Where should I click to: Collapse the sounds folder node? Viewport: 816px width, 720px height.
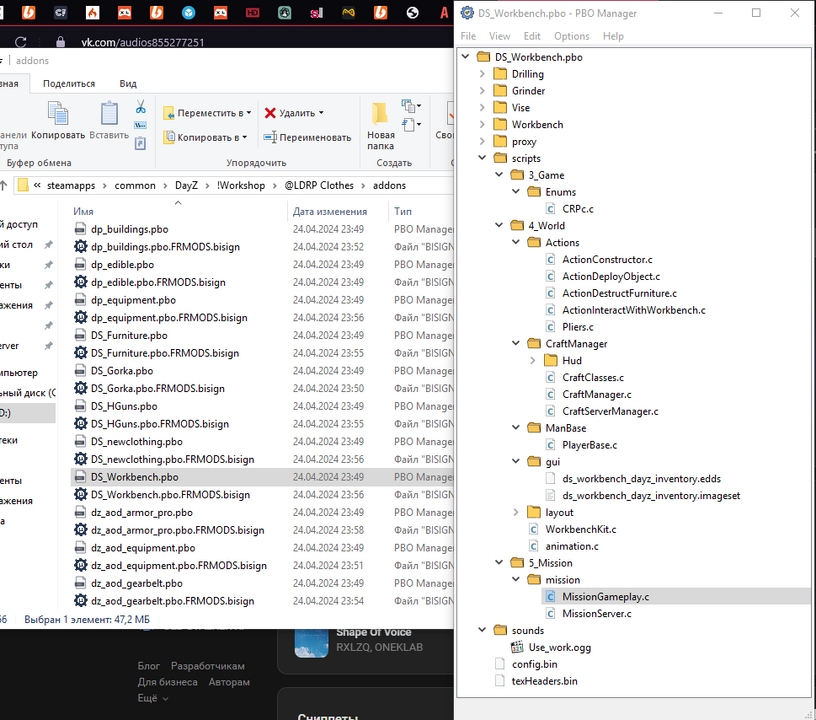482,630
